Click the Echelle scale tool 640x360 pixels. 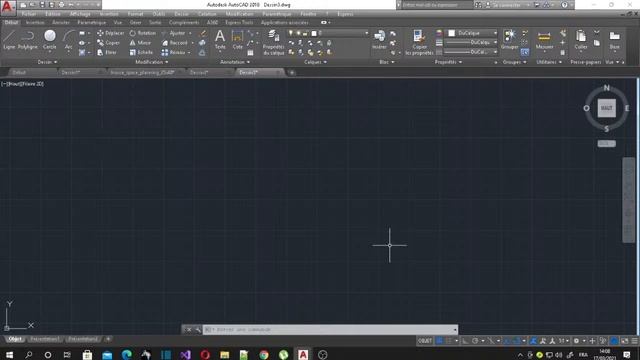click(141, 53)
